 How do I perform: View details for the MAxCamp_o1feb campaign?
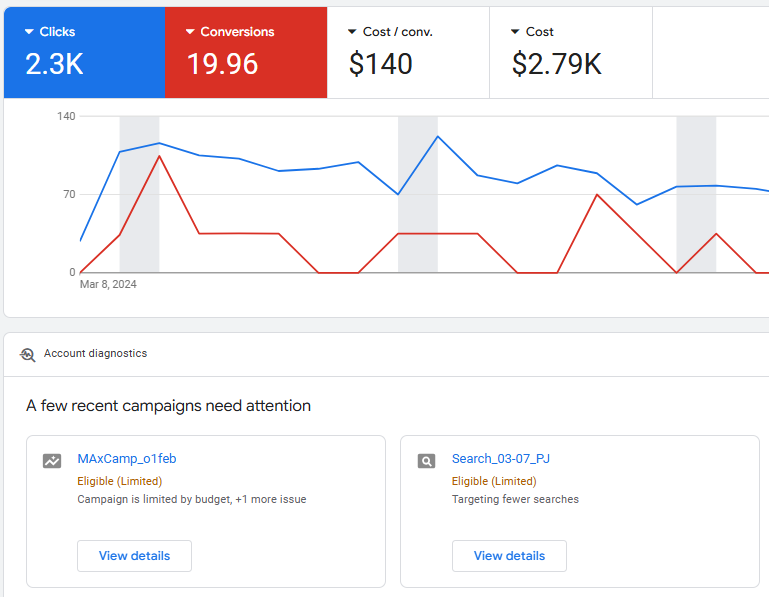tap(134, 556)
